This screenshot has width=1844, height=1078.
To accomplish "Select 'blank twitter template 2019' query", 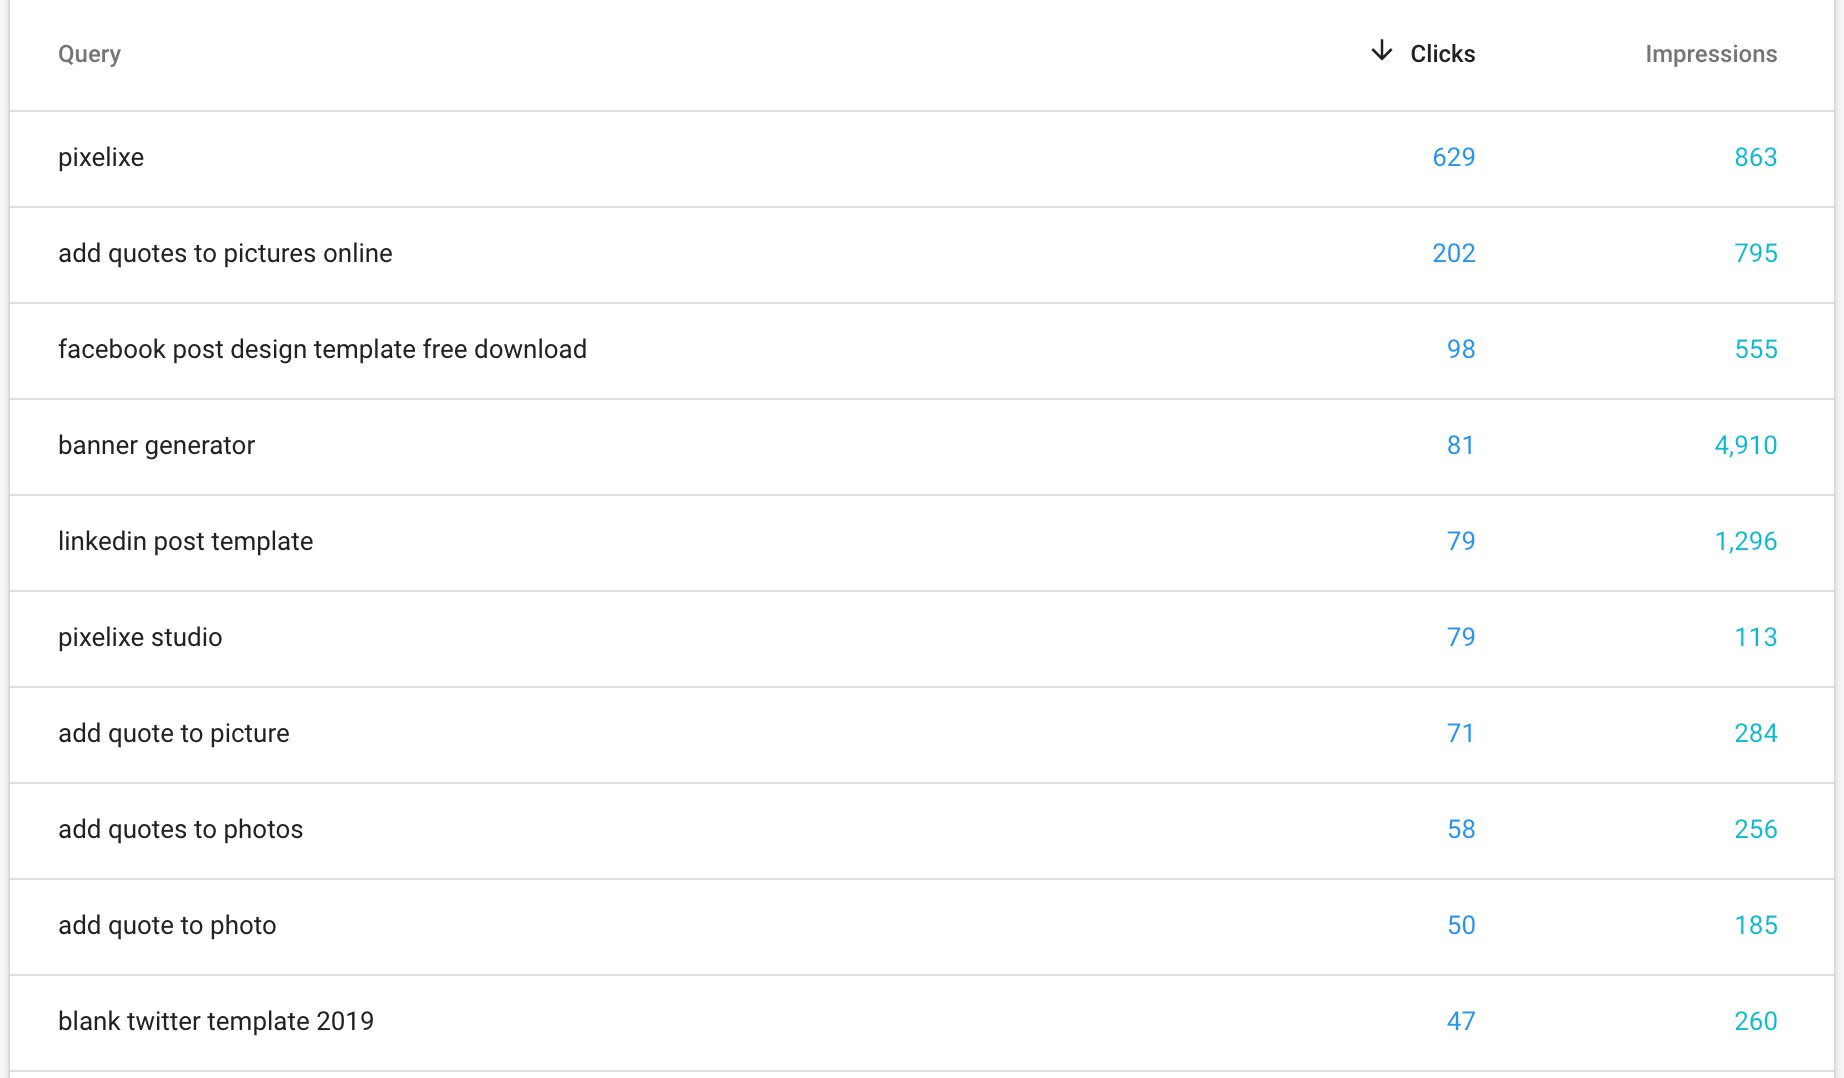I will pos(216,1022).
